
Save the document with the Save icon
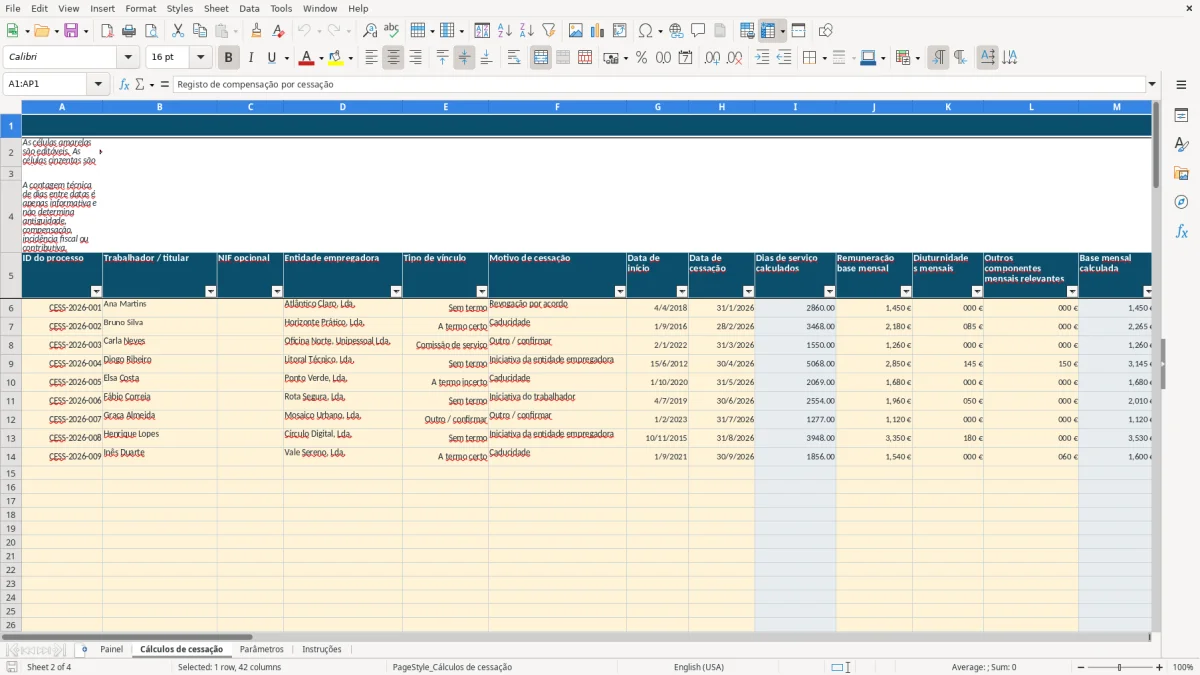[71, 31]
